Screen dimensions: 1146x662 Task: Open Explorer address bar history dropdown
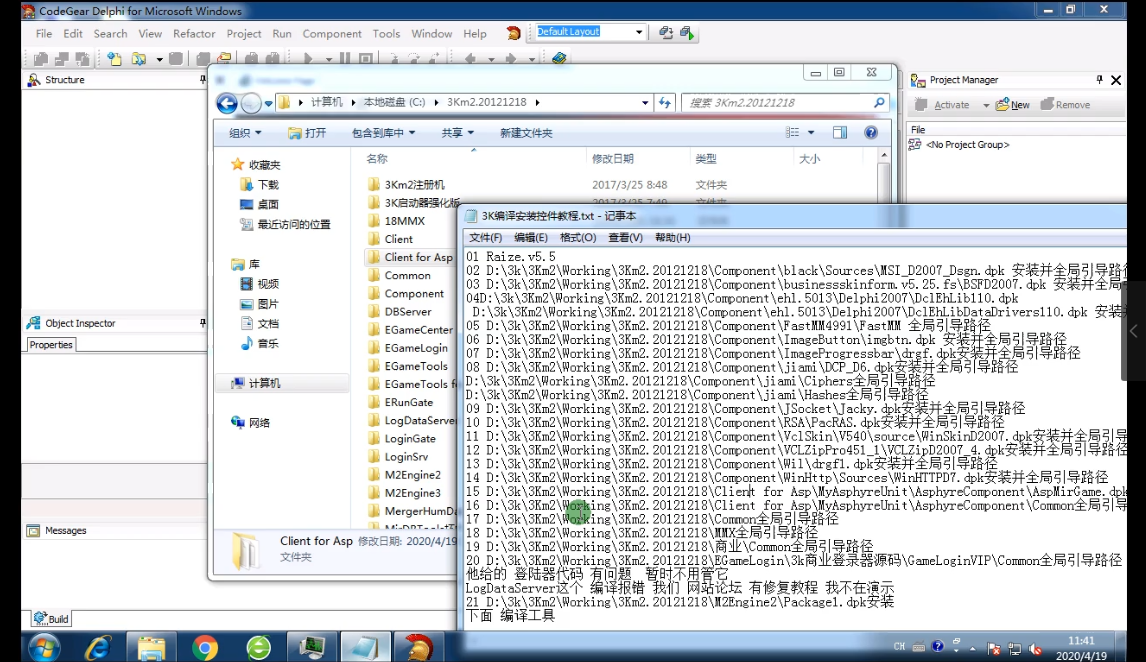(645, 103)
